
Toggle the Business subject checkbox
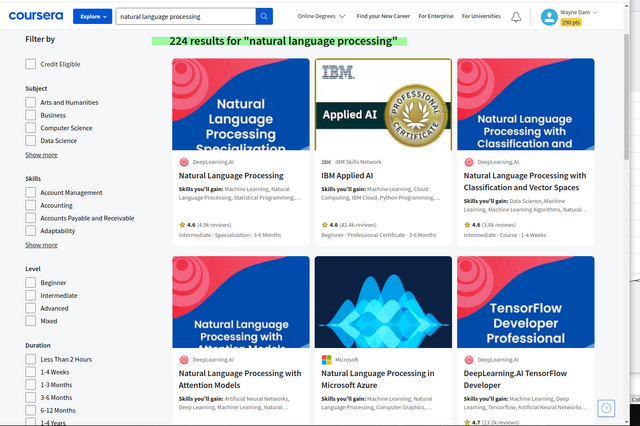(x=31, y=115)
